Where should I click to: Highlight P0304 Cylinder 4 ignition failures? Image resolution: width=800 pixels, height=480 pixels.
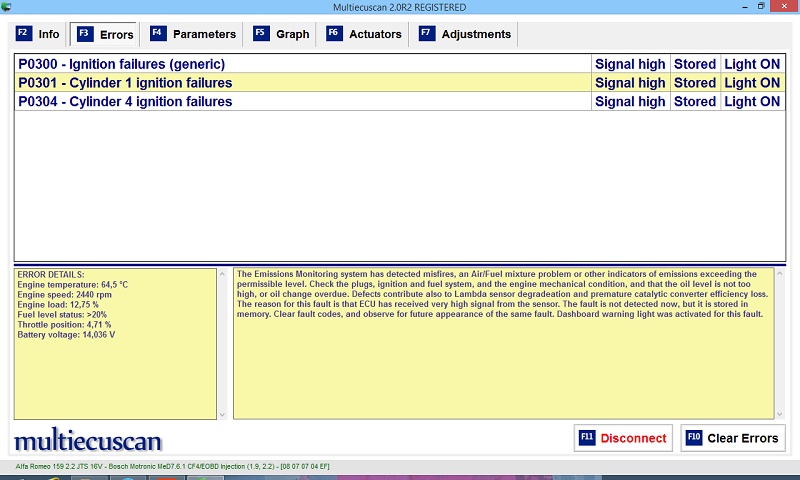[x=300, y=101]
